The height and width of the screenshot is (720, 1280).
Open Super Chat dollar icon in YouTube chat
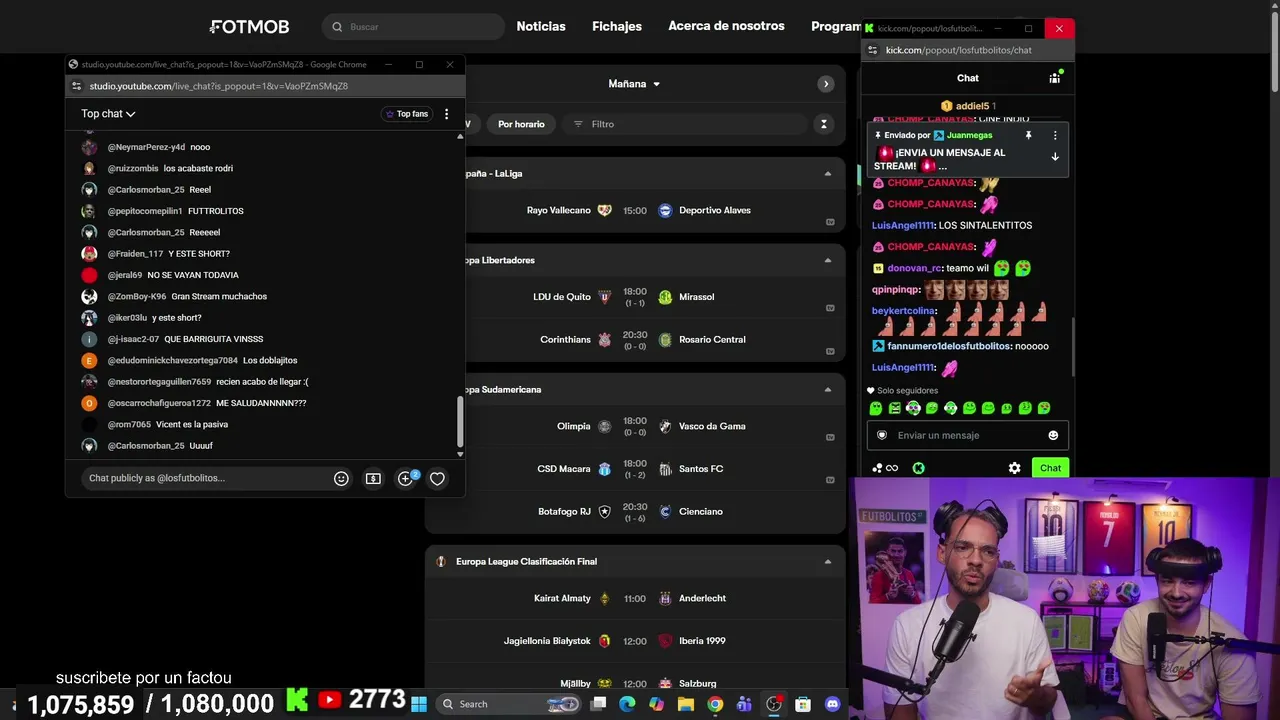[x=373, y=479]
